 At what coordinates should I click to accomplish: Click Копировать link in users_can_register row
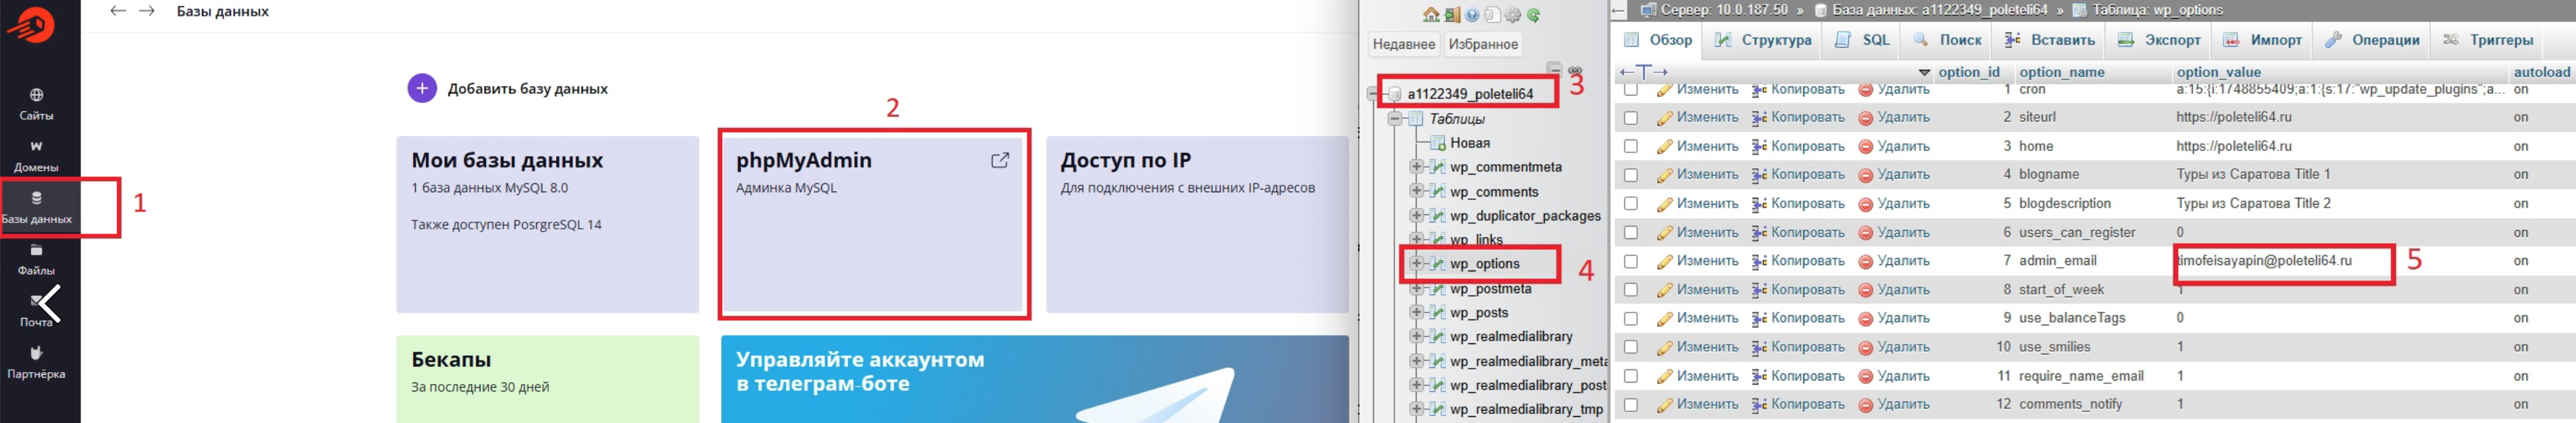tap(1807, 233)
